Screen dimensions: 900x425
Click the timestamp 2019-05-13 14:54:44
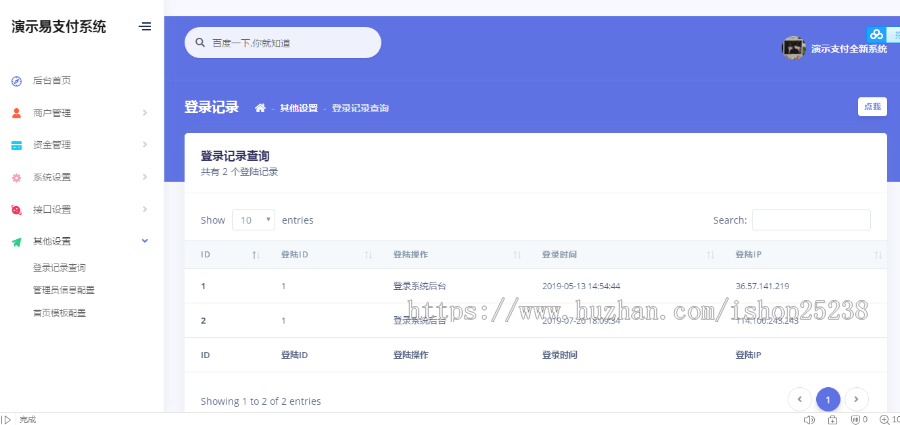pos(581,286)
